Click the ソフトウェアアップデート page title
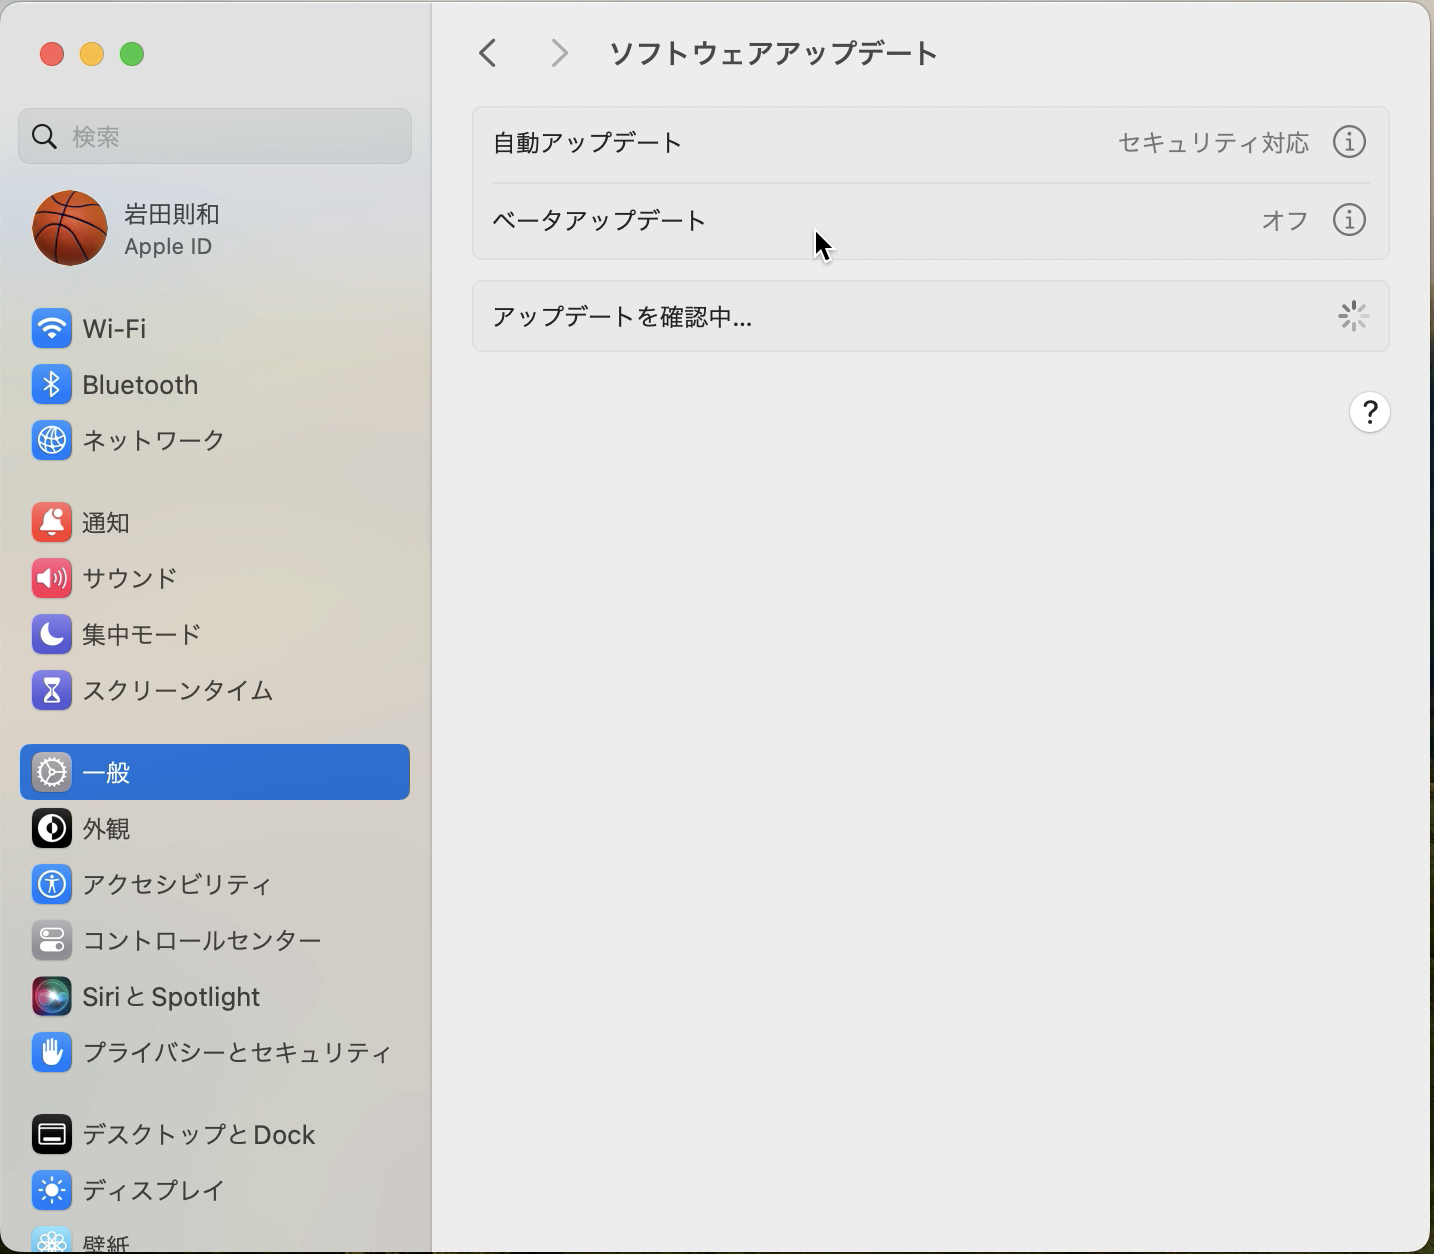The height and width of the screenshot is (1254, 1434). click(x=773, y=53)
